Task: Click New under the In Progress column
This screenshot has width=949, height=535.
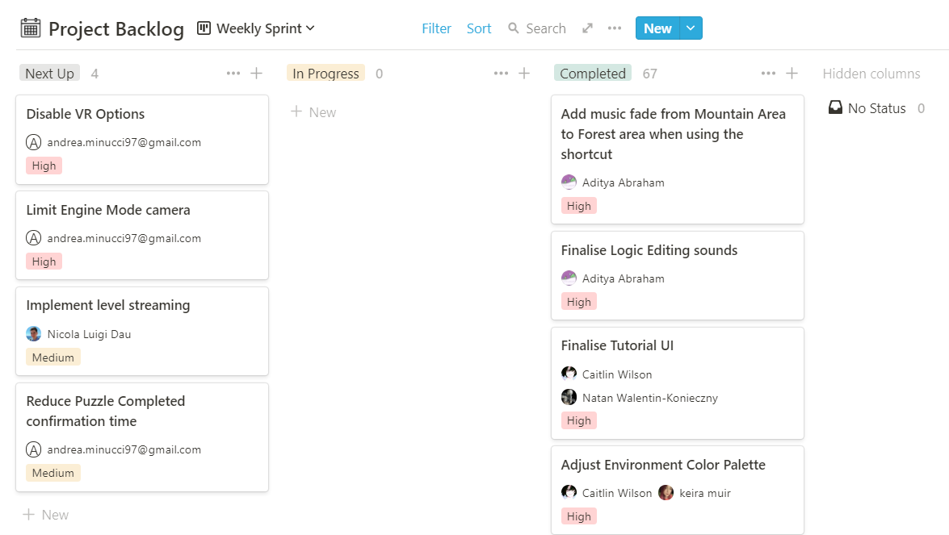Action: [x=314, y=112]
